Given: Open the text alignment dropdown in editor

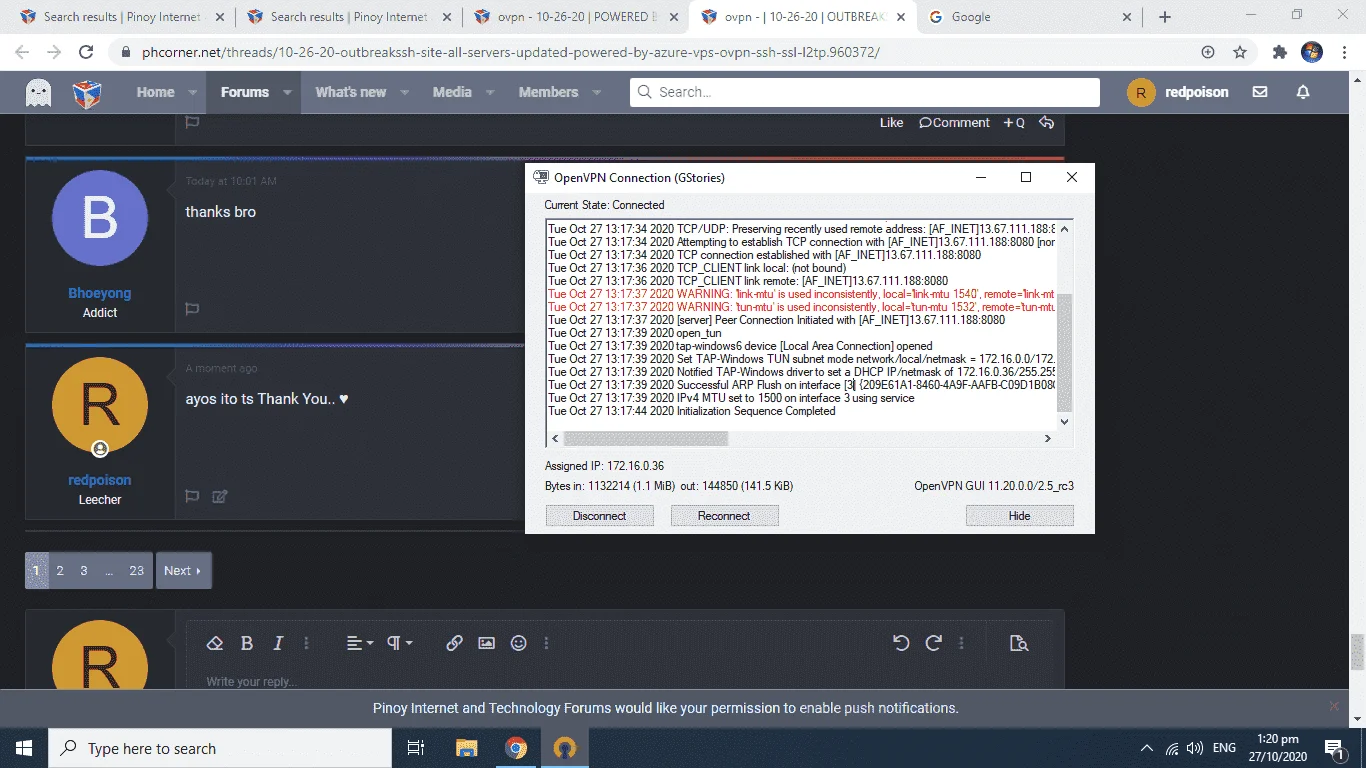Looking at the screenshot, I should (x=360, y=643).
